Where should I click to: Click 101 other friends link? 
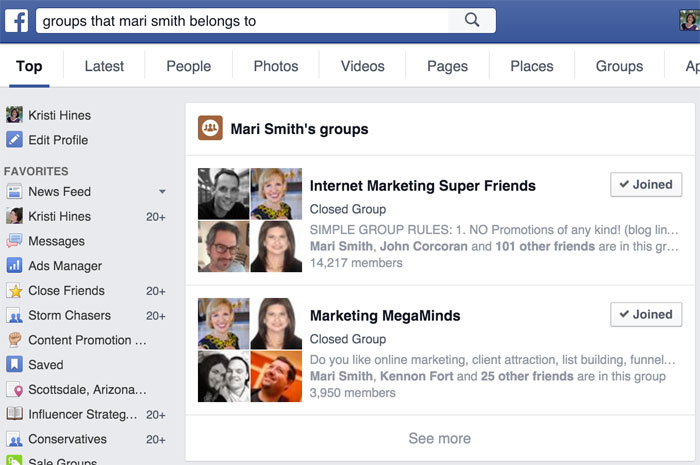click(545, 246)
